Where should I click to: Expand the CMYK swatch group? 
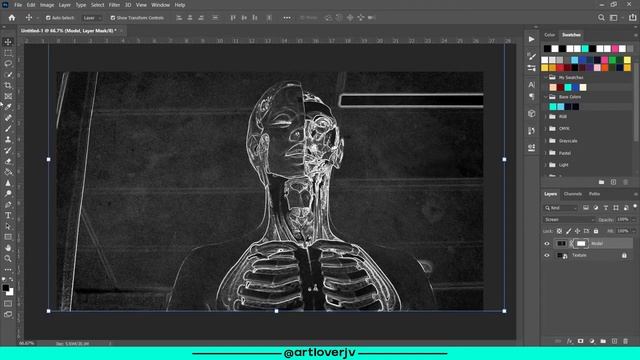pyautogui.click(x=546, y=129)
